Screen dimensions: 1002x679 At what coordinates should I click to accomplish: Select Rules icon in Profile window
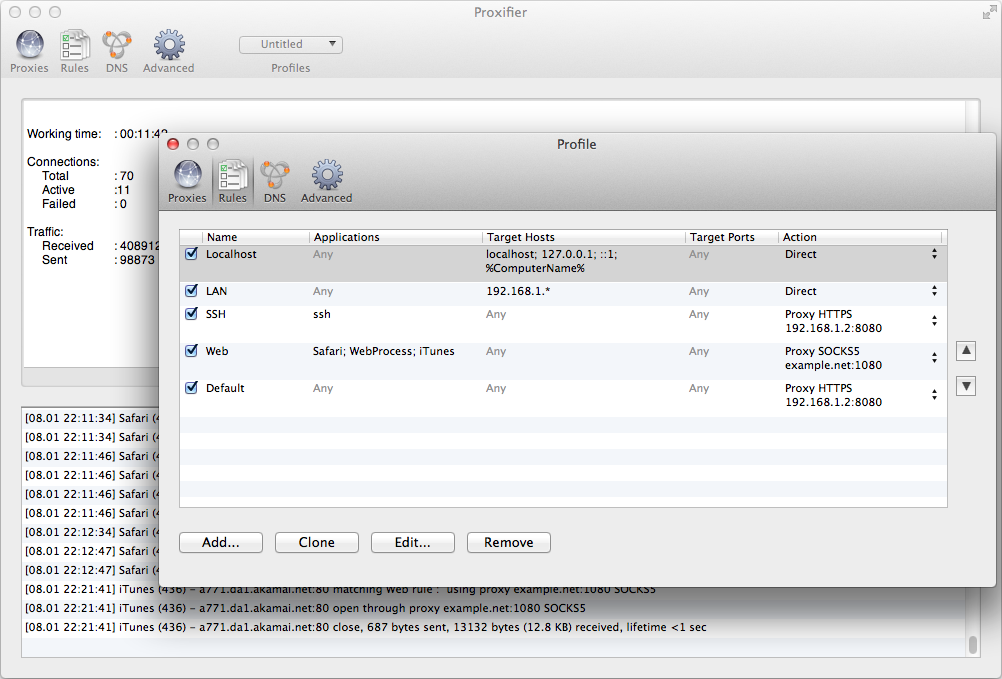[x=233, y=181]
